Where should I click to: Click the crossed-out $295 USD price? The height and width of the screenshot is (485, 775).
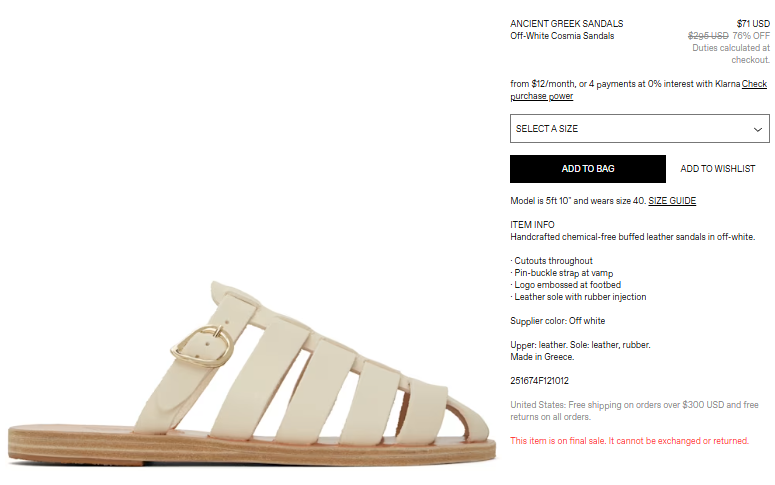tap(708, 36)
